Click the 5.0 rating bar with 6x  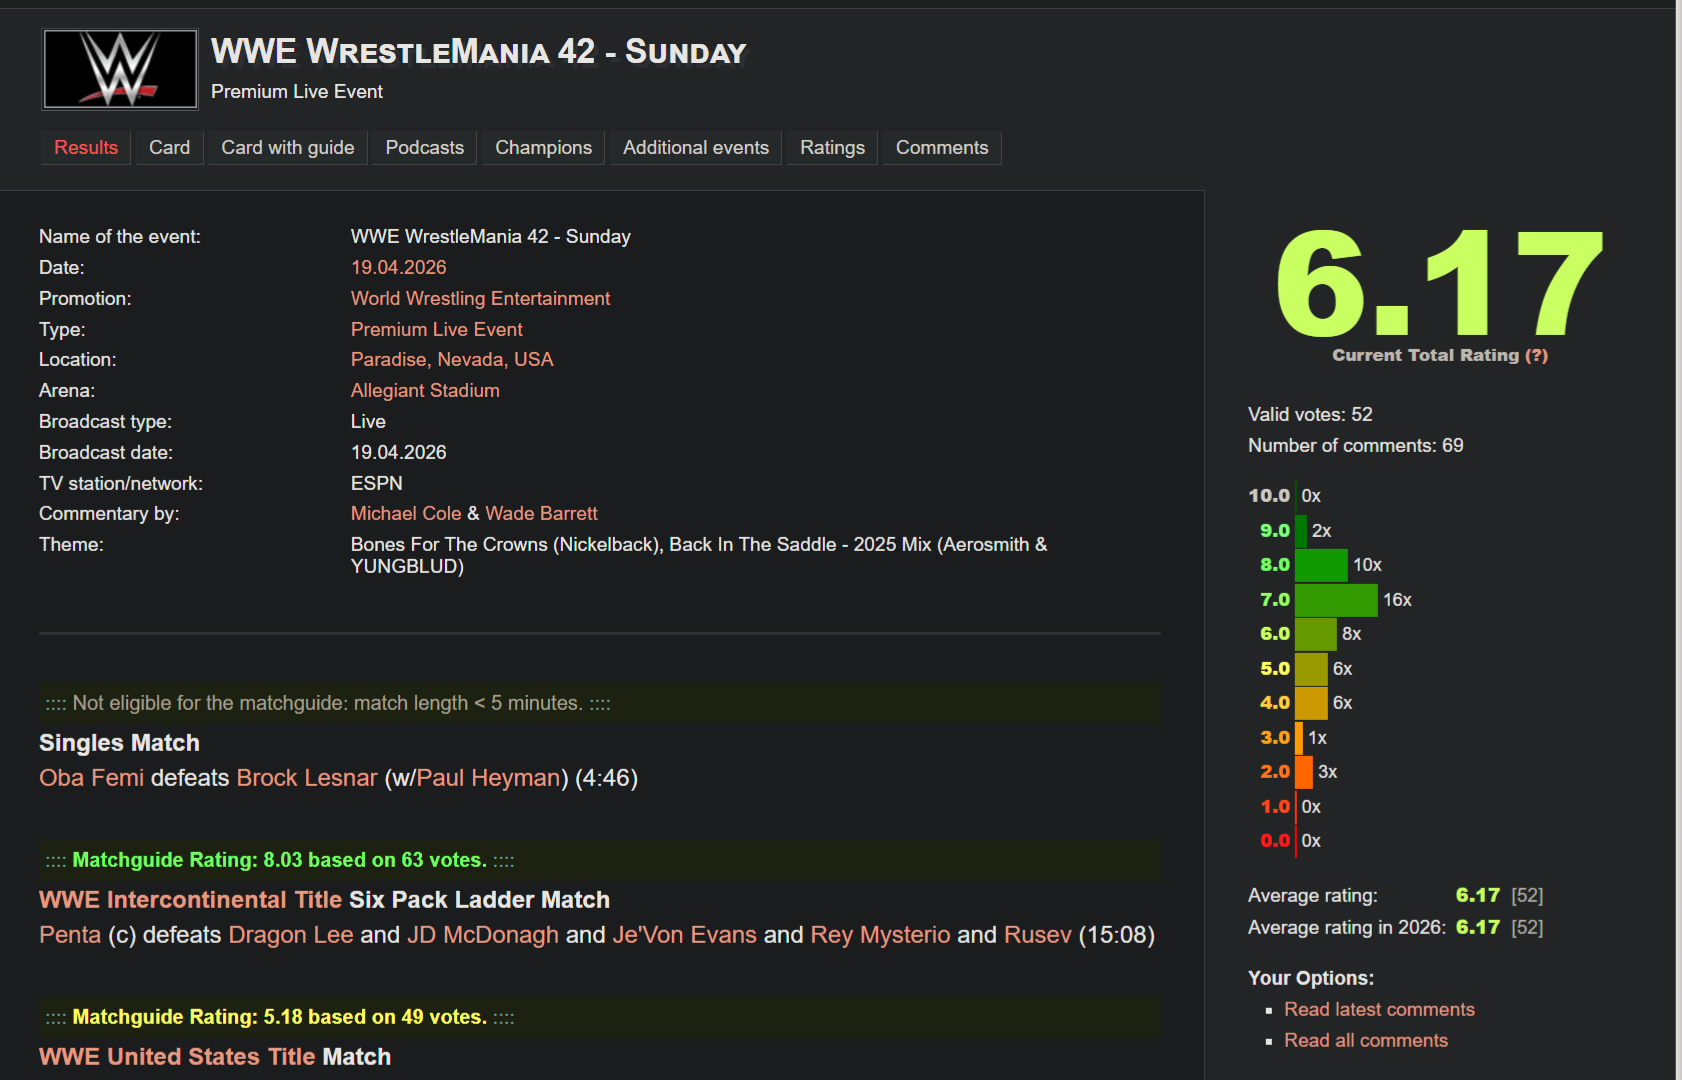click(1311, 669)
